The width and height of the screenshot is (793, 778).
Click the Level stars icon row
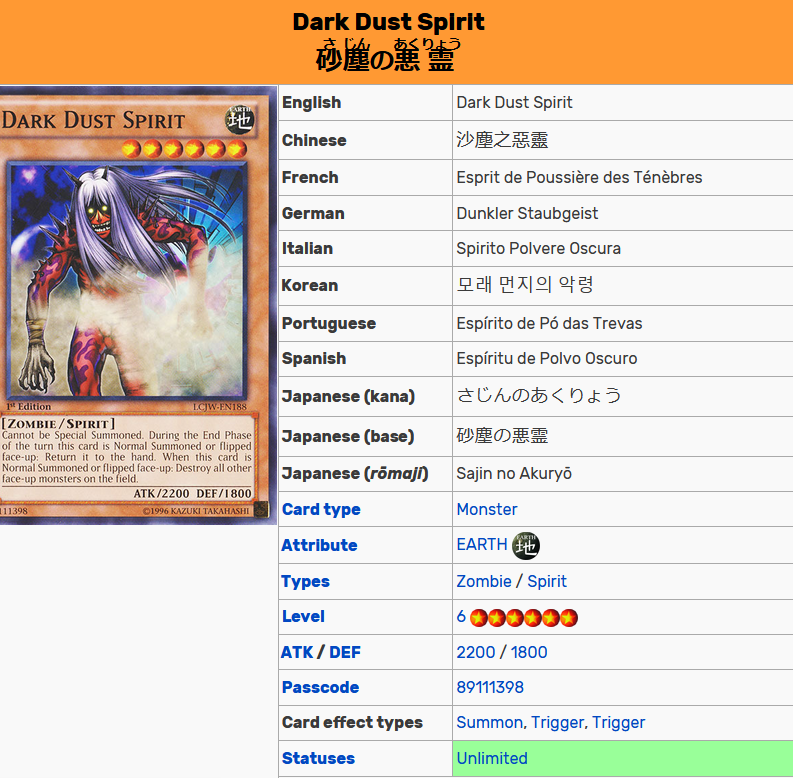pyautogui.click(x=523, y=618)
